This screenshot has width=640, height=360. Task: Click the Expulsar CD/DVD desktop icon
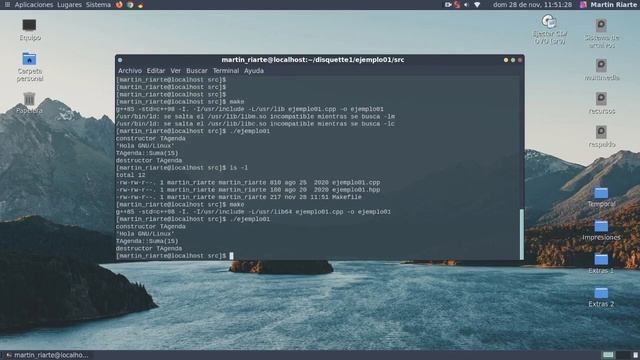(549, 21)
